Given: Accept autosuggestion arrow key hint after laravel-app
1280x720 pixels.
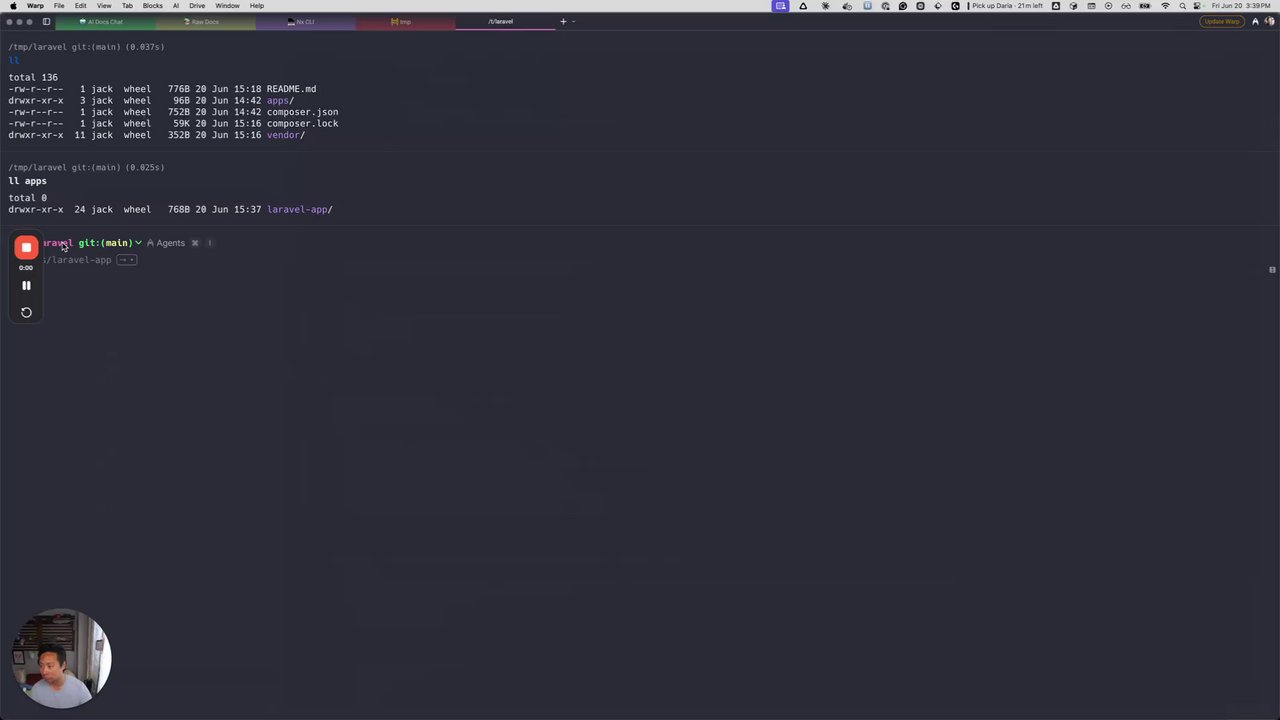Looking at the screenshot, I should (x=127, y=260).
